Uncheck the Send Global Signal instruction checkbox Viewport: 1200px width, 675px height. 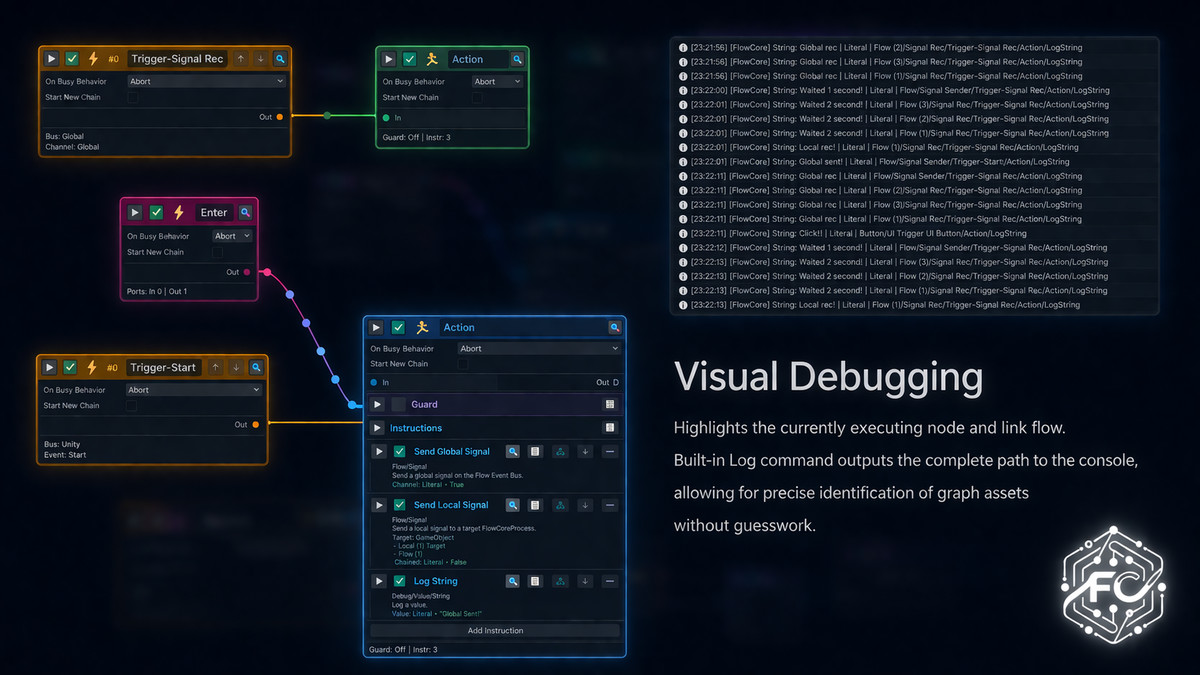[x=399, y=452]
